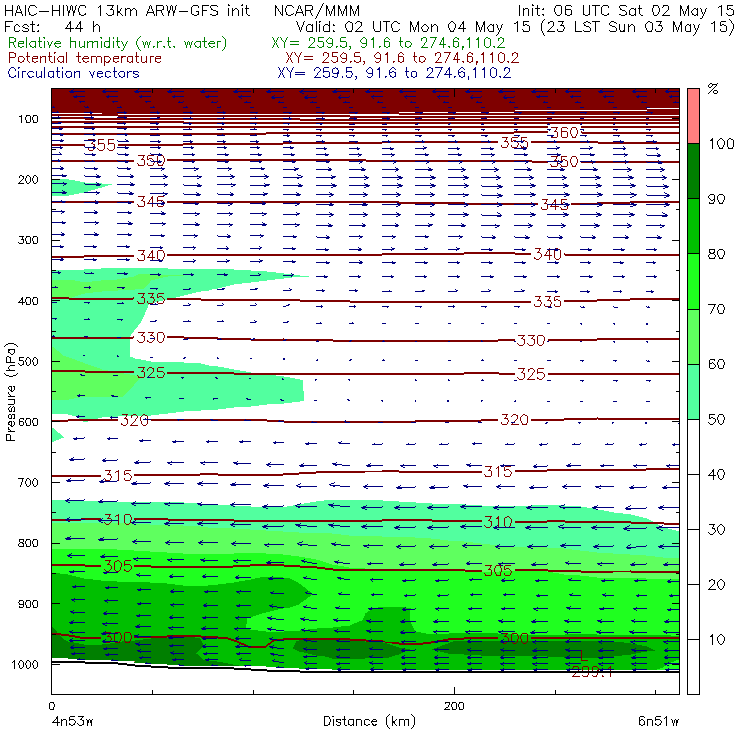Click the pressure axis '100' tick label
The image size is (740, 740).
click(x=28, y=119)
